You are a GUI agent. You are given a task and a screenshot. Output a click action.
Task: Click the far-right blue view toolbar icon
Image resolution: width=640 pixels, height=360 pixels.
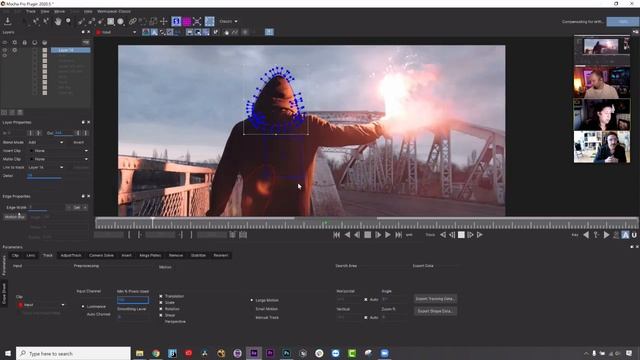269,32
